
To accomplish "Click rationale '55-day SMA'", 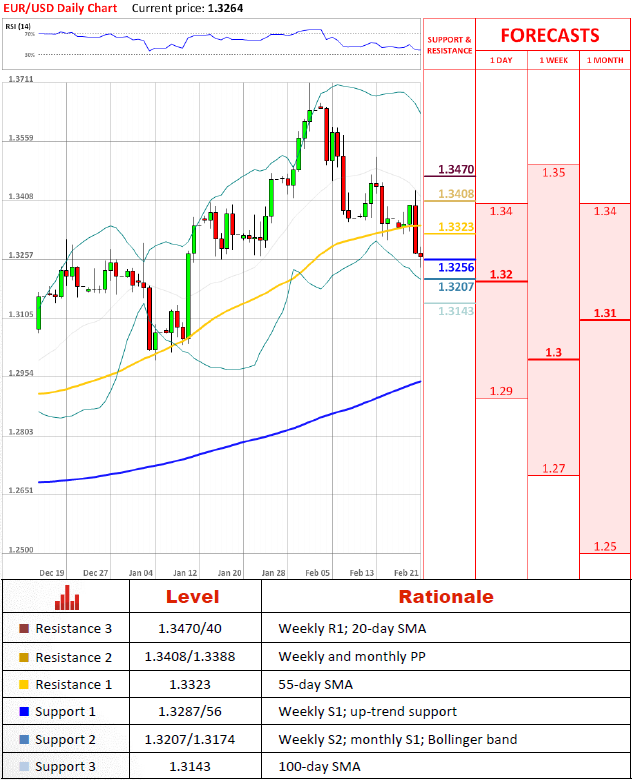I will point(316,685).
